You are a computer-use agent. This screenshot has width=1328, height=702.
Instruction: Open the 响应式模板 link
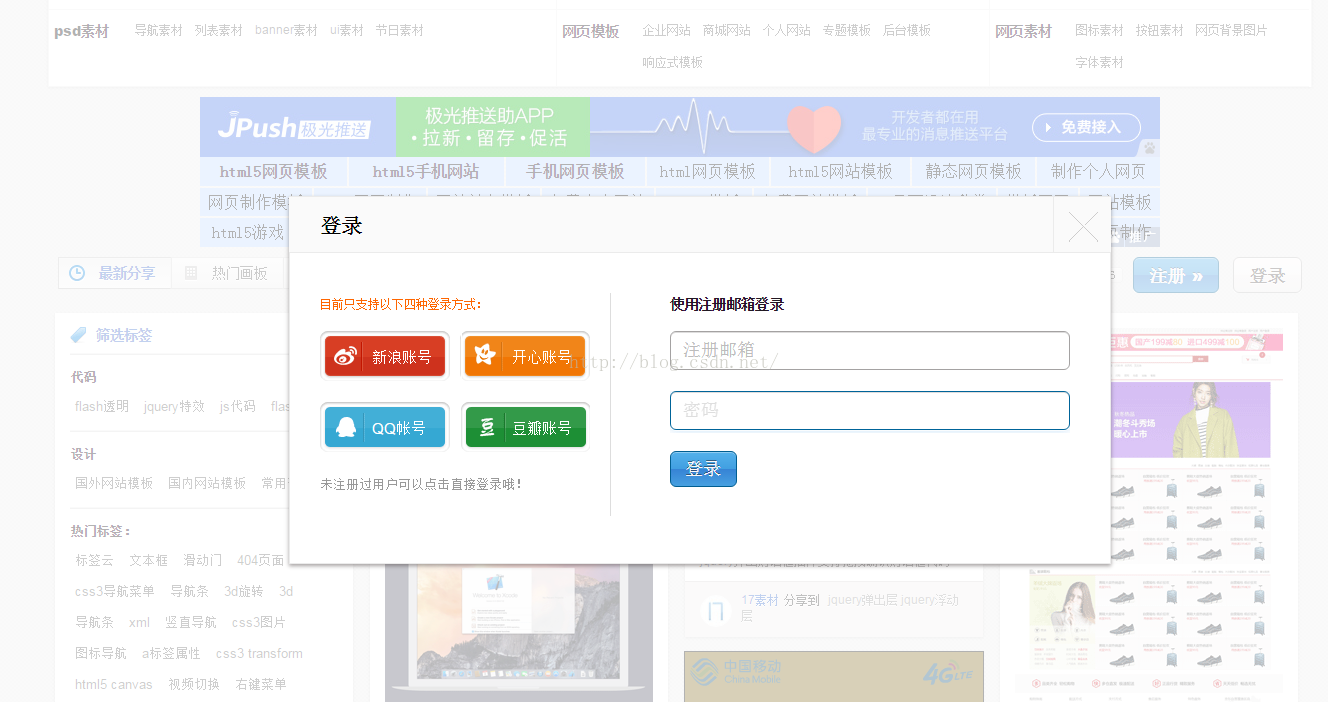[x=672, y=62]
